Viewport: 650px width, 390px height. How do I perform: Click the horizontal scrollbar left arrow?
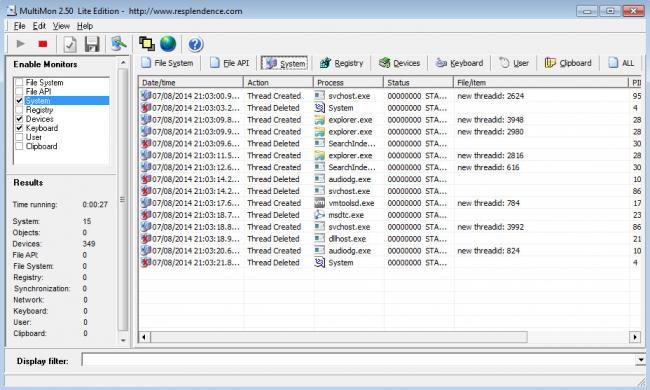(144, 337)
